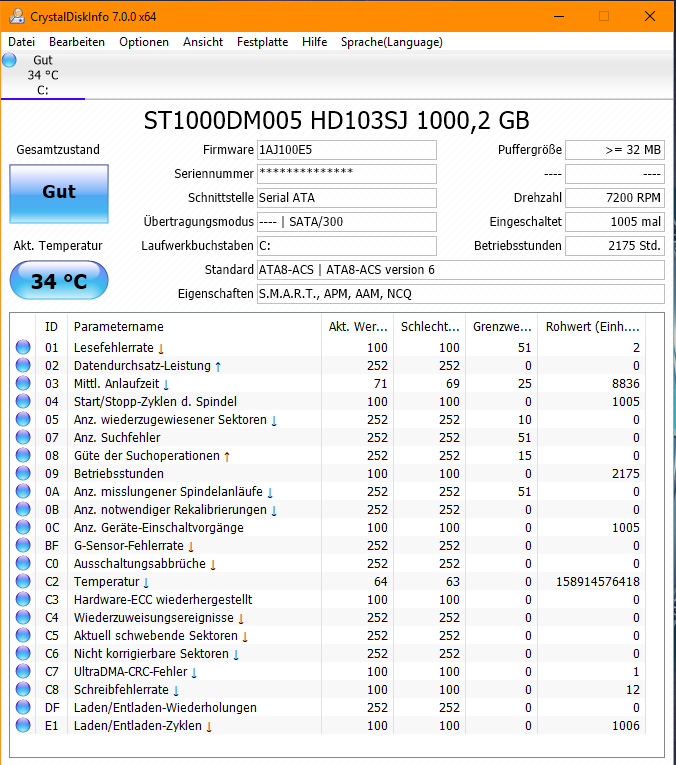Click the Rohwert (Einh.... column header

pos(592,326)
